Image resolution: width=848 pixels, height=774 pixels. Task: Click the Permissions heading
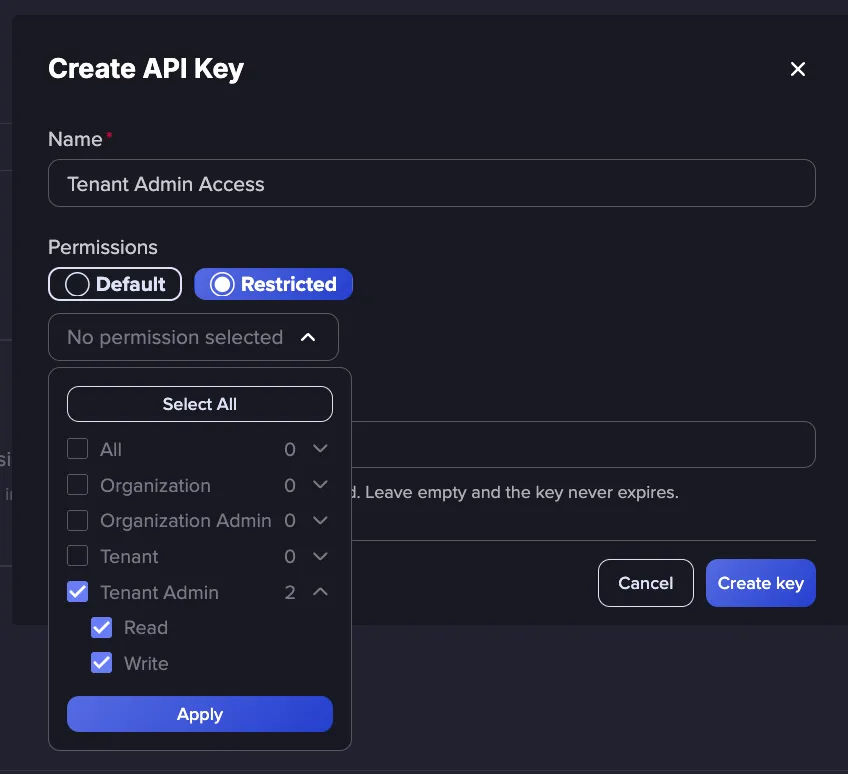pos(103,247)
